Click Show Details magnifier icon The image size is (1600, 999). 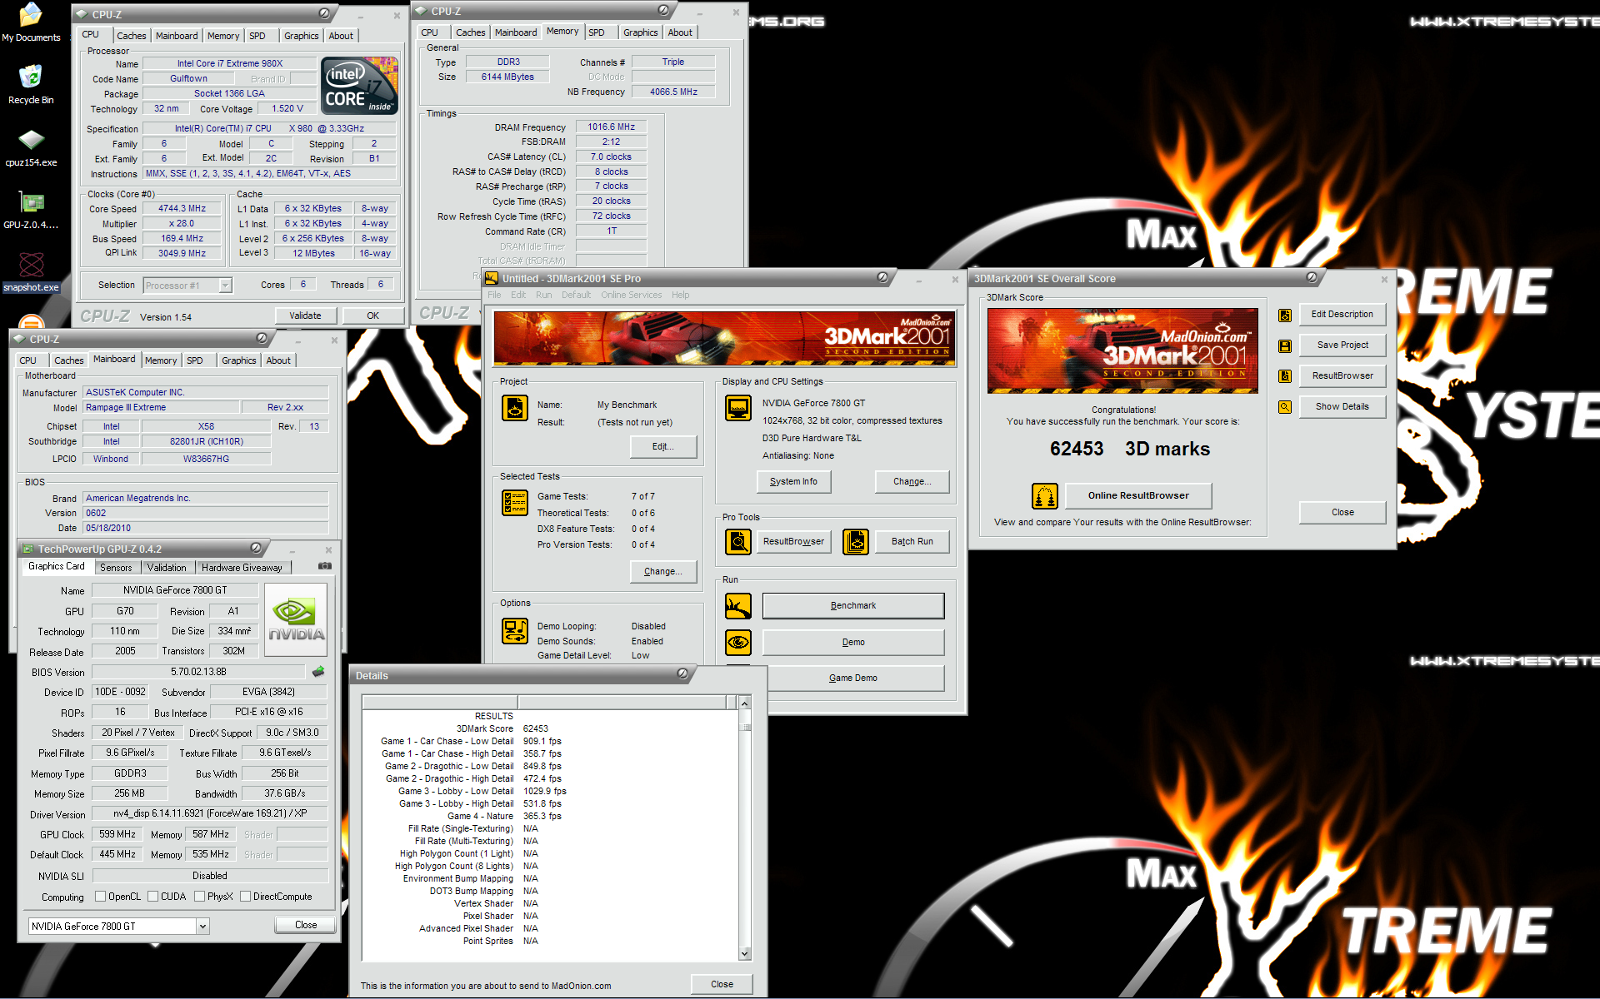coord(1285,407)
